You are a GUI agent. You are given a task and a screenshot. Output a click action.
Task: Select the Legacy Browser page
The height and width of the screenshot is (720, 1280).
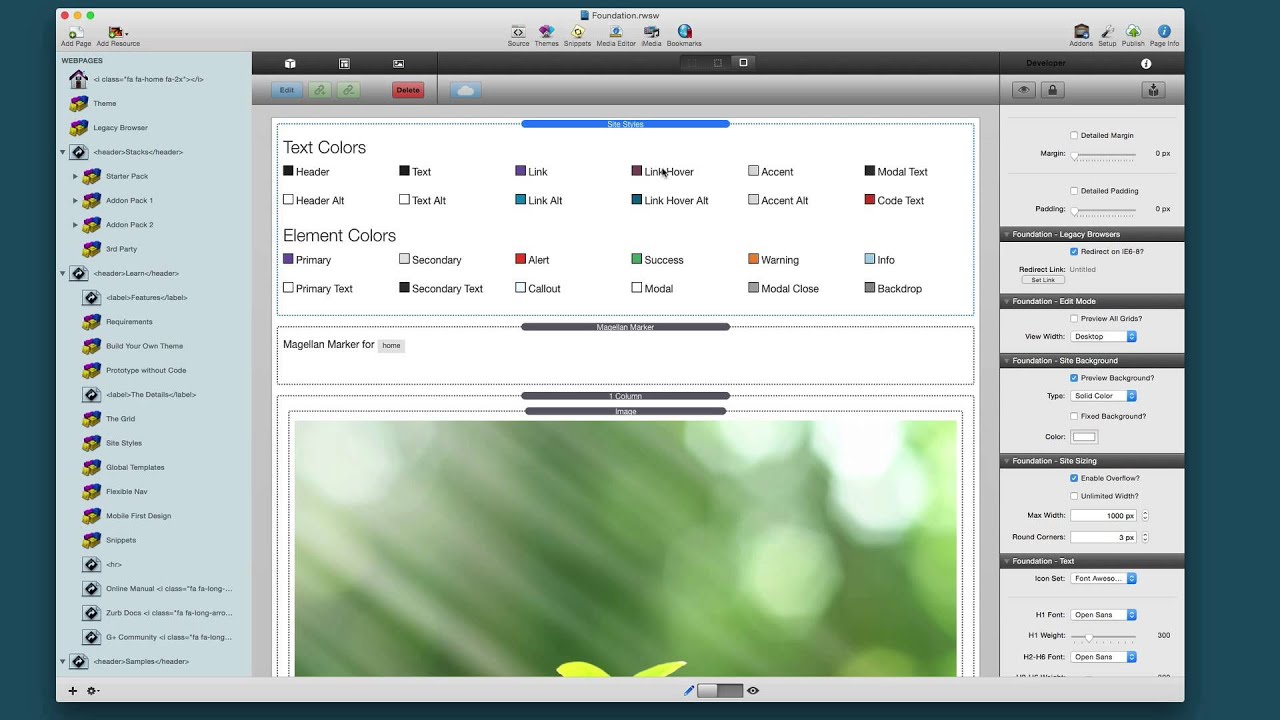tap(120, 128)
